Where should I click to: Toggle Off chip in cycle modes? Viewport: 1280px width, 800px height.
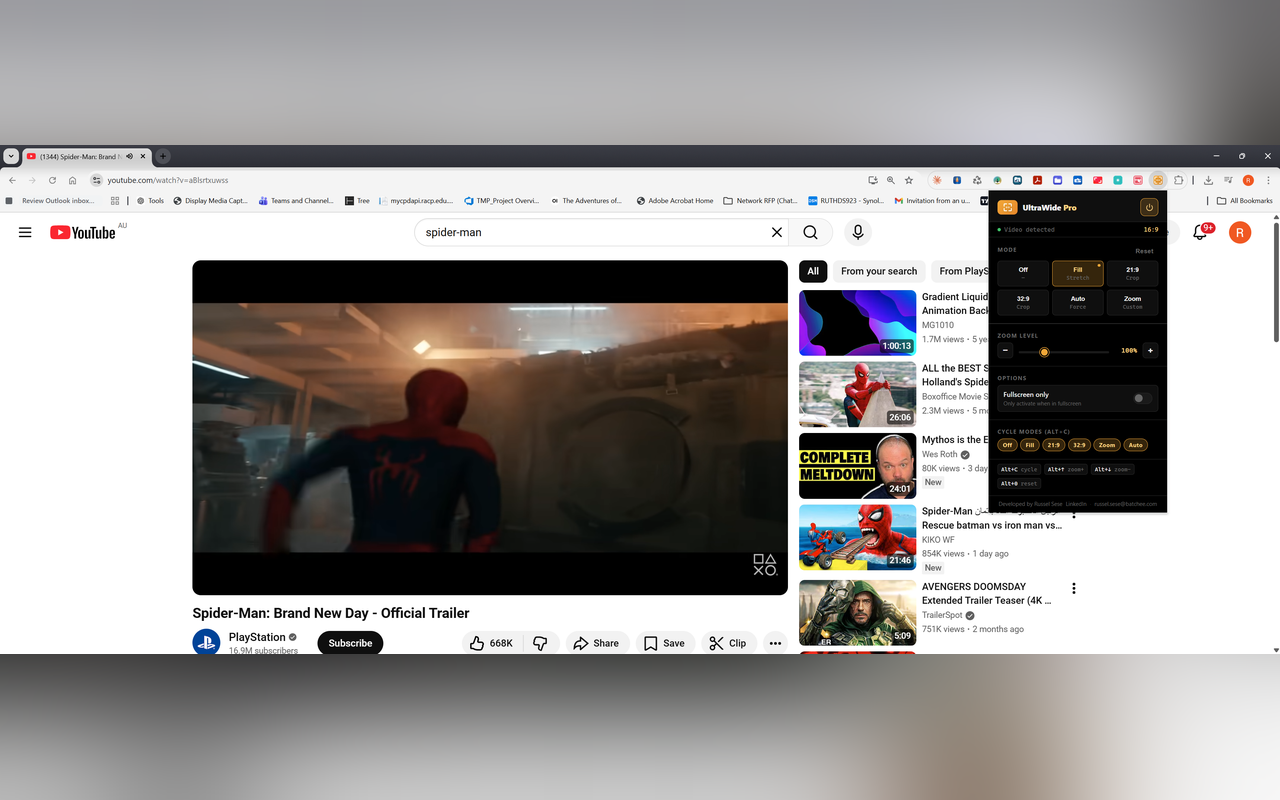(1007, 445)
